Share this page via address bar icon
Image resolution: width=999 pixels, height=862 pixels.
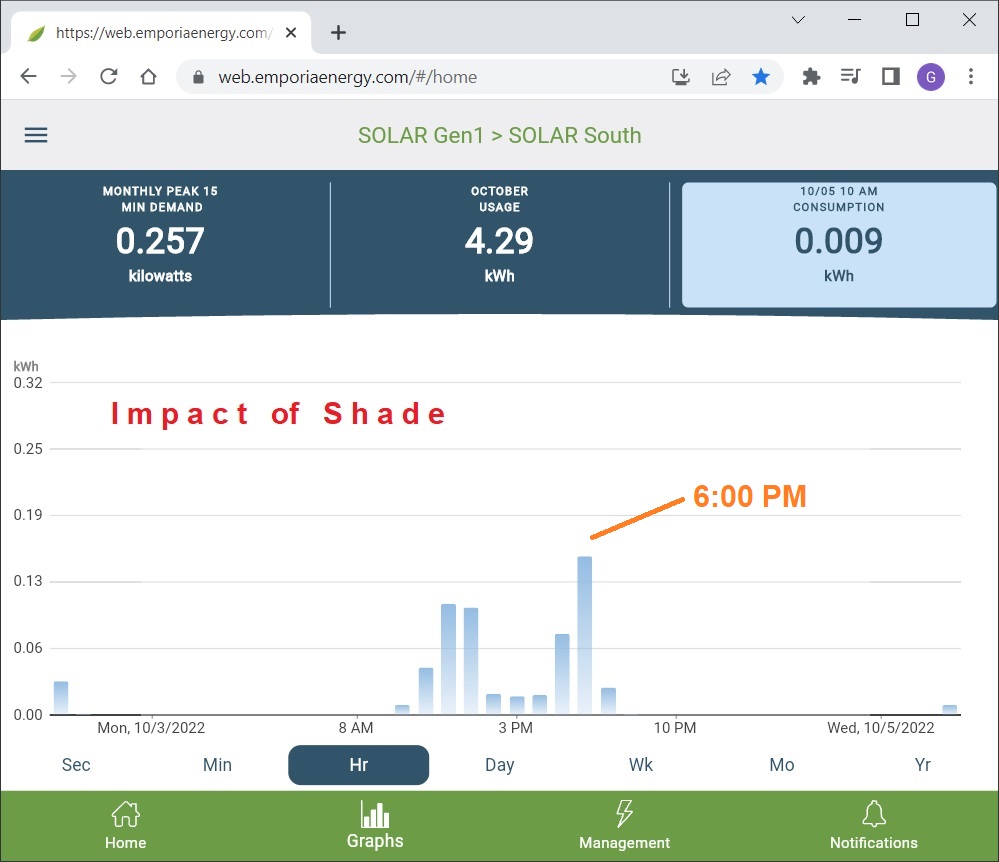(720, 77)
